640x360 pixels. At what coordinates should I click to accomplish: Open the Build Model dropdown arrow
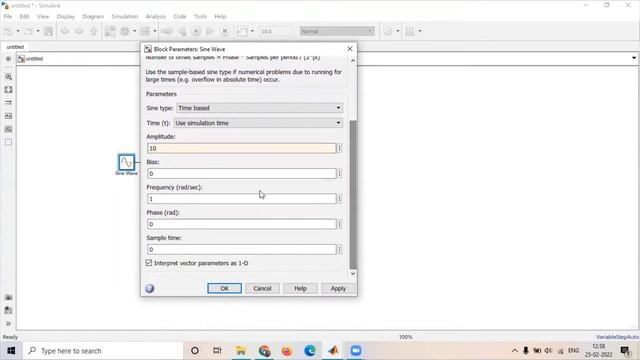(x=420, y=31)
